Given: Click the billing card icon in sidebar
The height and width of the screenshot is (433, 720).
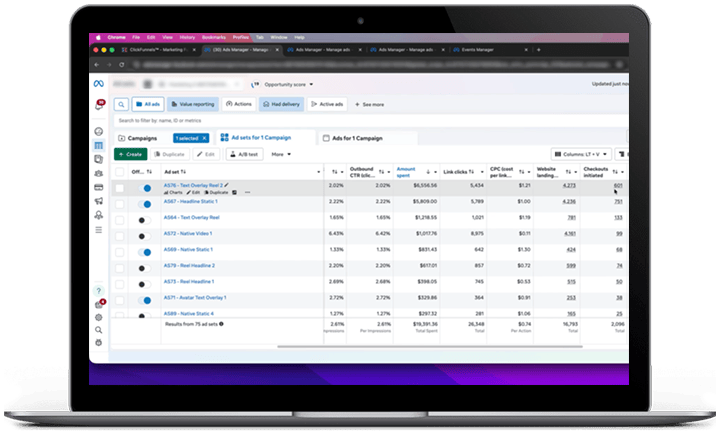Looking at the screenshot, I should 99,187.
